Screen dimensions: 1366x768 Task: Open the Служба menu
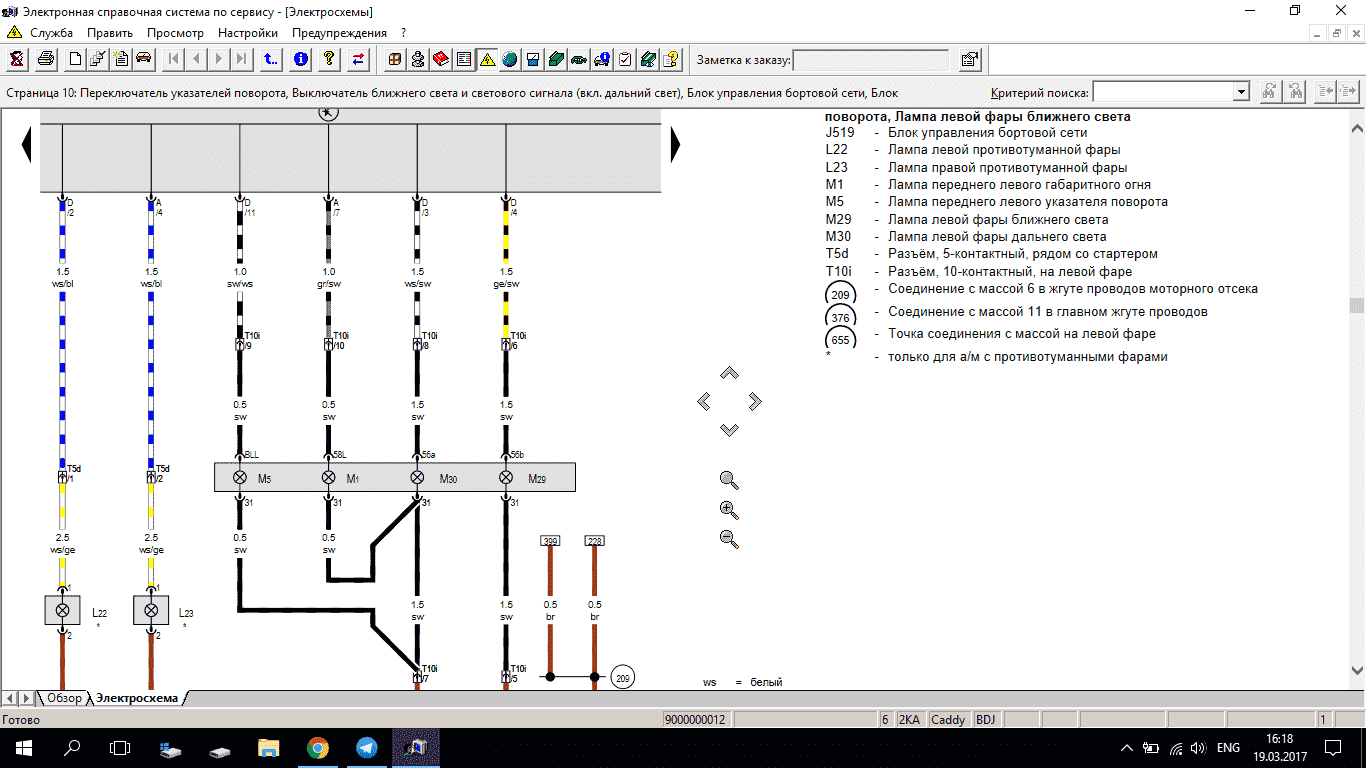51,32
